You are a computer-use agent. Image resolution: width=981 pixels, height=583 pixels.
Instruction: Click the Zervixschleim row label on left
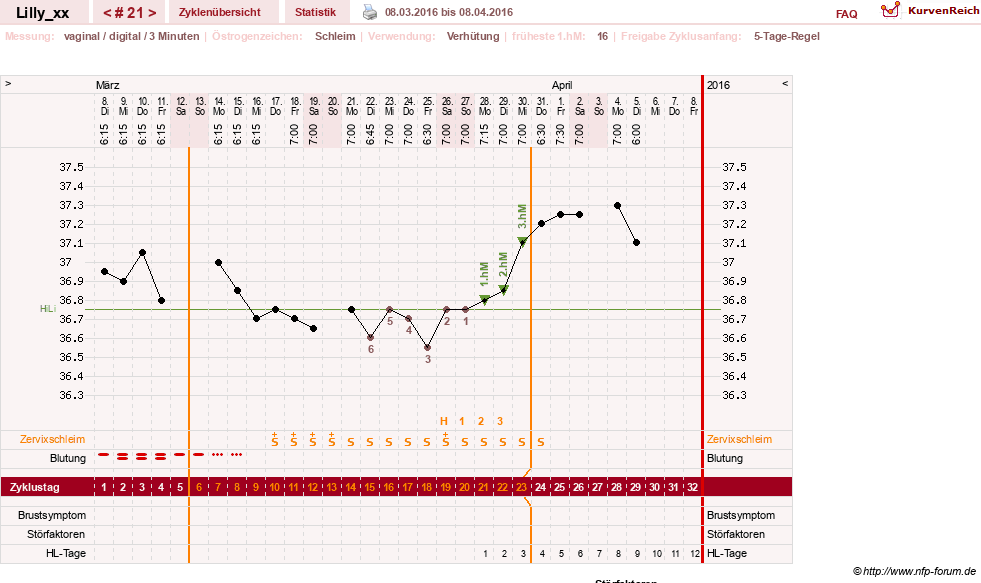pyautogui.click(x=53, y=439)
